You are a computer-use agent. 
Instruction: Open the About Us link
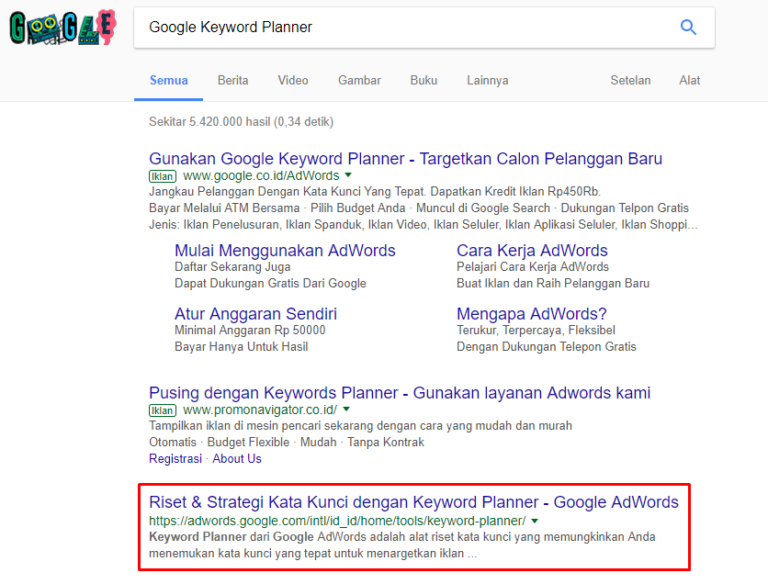(237, 459)
